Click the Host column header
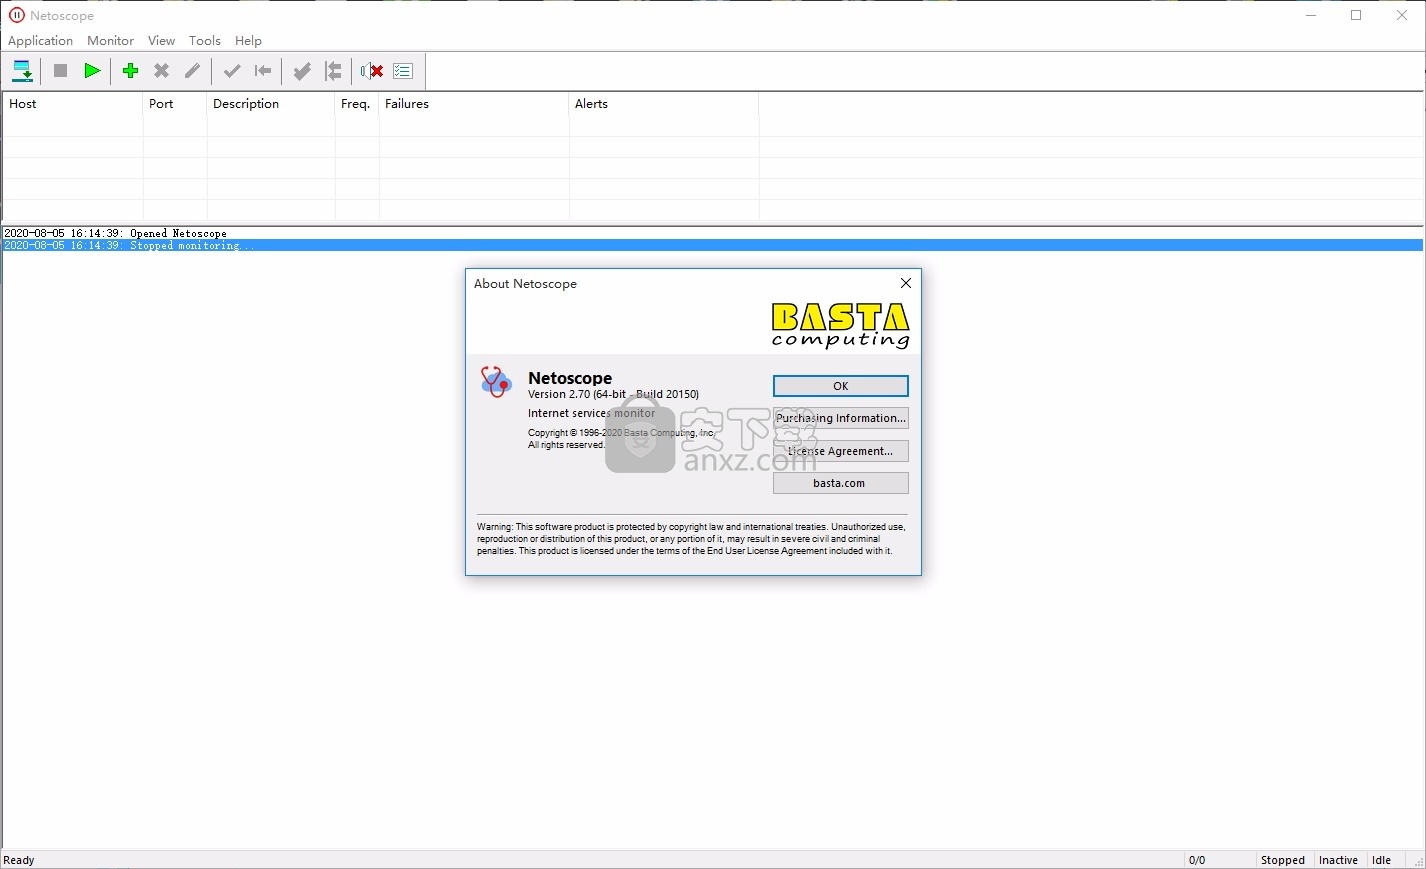The width and height of the screenshot is (1426, 869). point(72,104)
